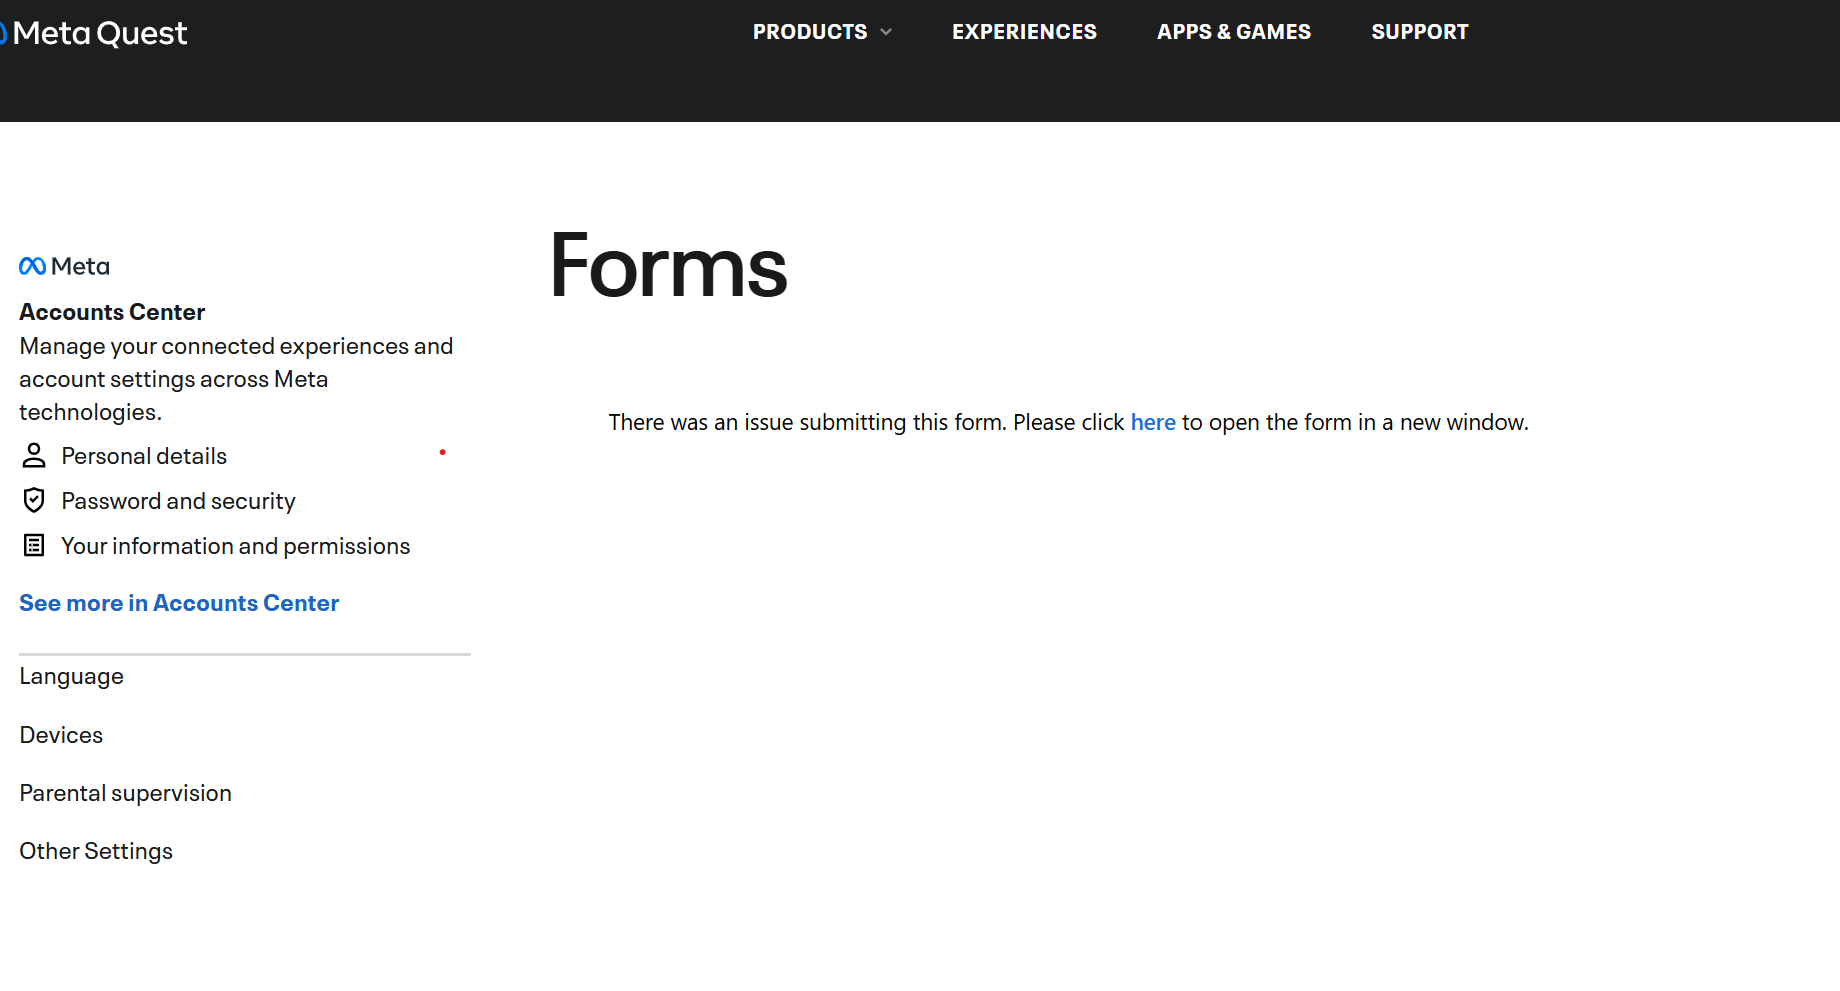Viewport: 1840px width, 991px height.
Task: Select Support in the header menu
Action: [1420, 32]
